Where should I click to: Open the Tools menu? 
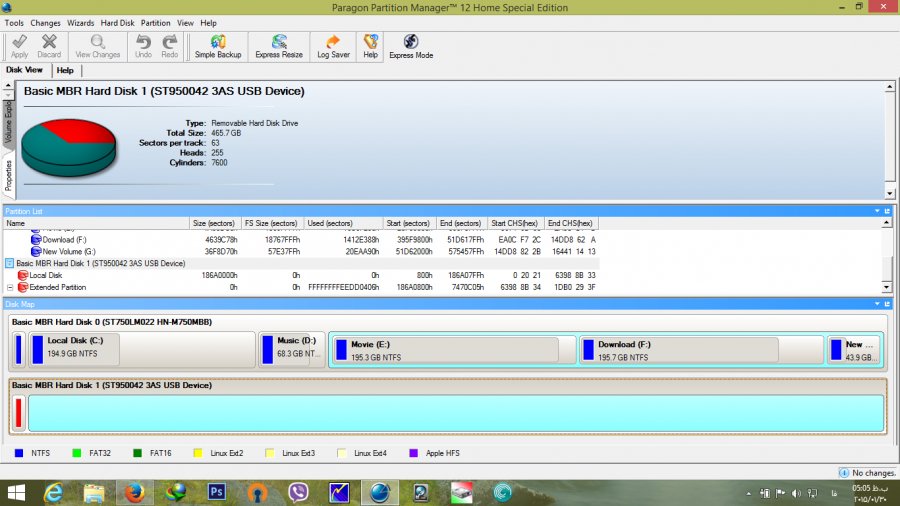pos(14,23)
